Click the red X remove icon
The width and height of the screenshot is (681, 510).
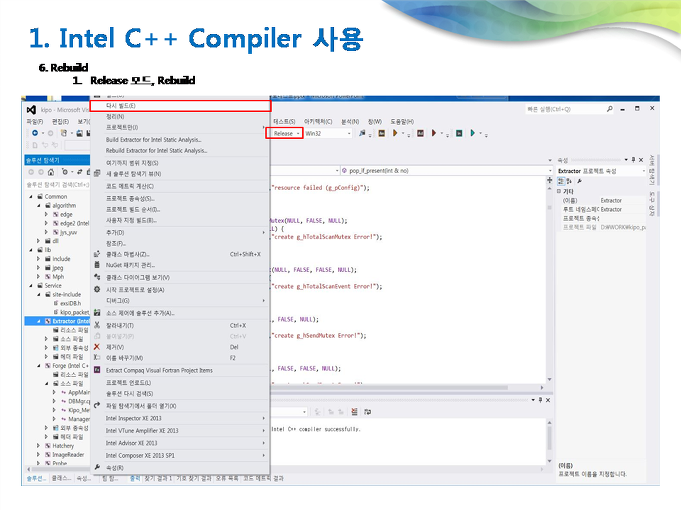click(x=97, y=347)
